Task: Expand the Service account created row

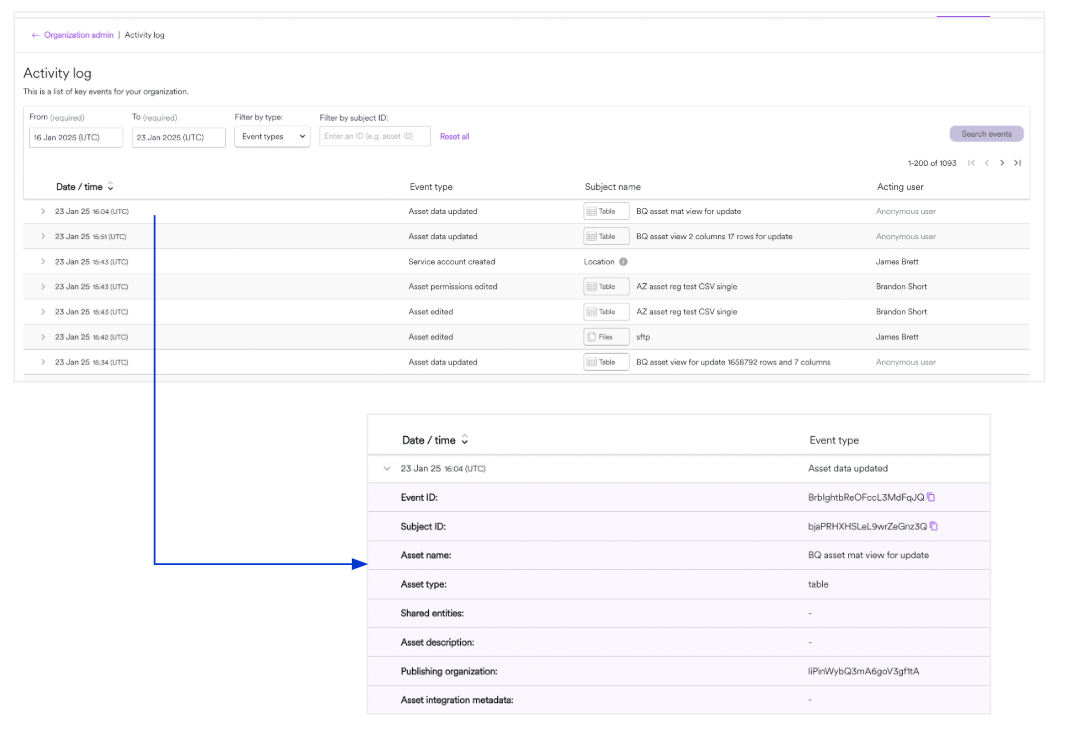Action: pyautogui.click(x=43, y=262)
